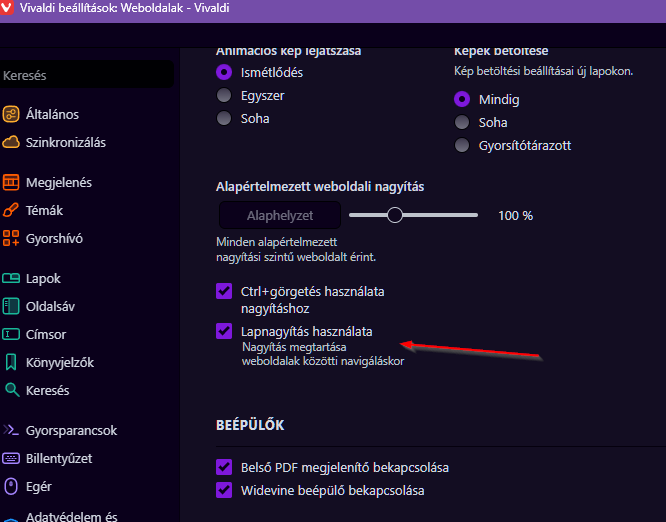Click the Általános settings icon

click(11, 114)
